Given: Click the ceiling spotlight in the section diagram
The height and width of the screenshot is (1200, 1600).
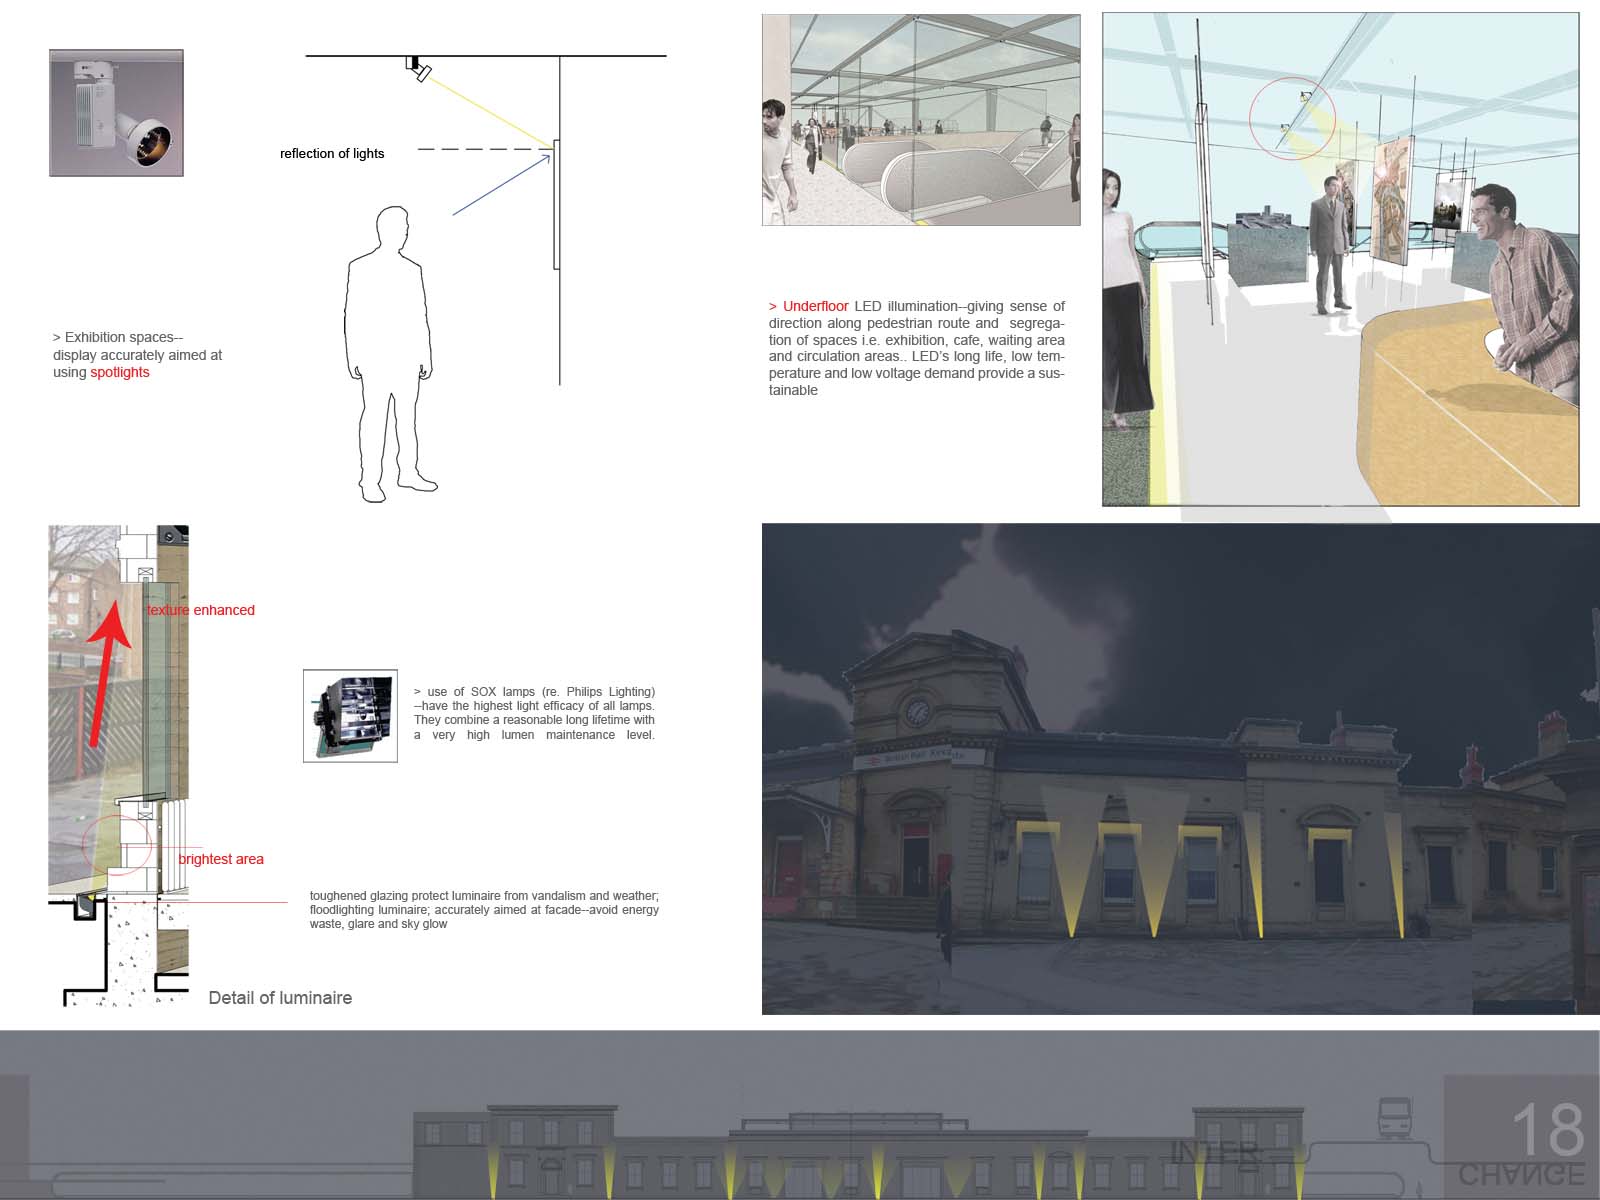Looking at the screenshot, I should (417, 68).
